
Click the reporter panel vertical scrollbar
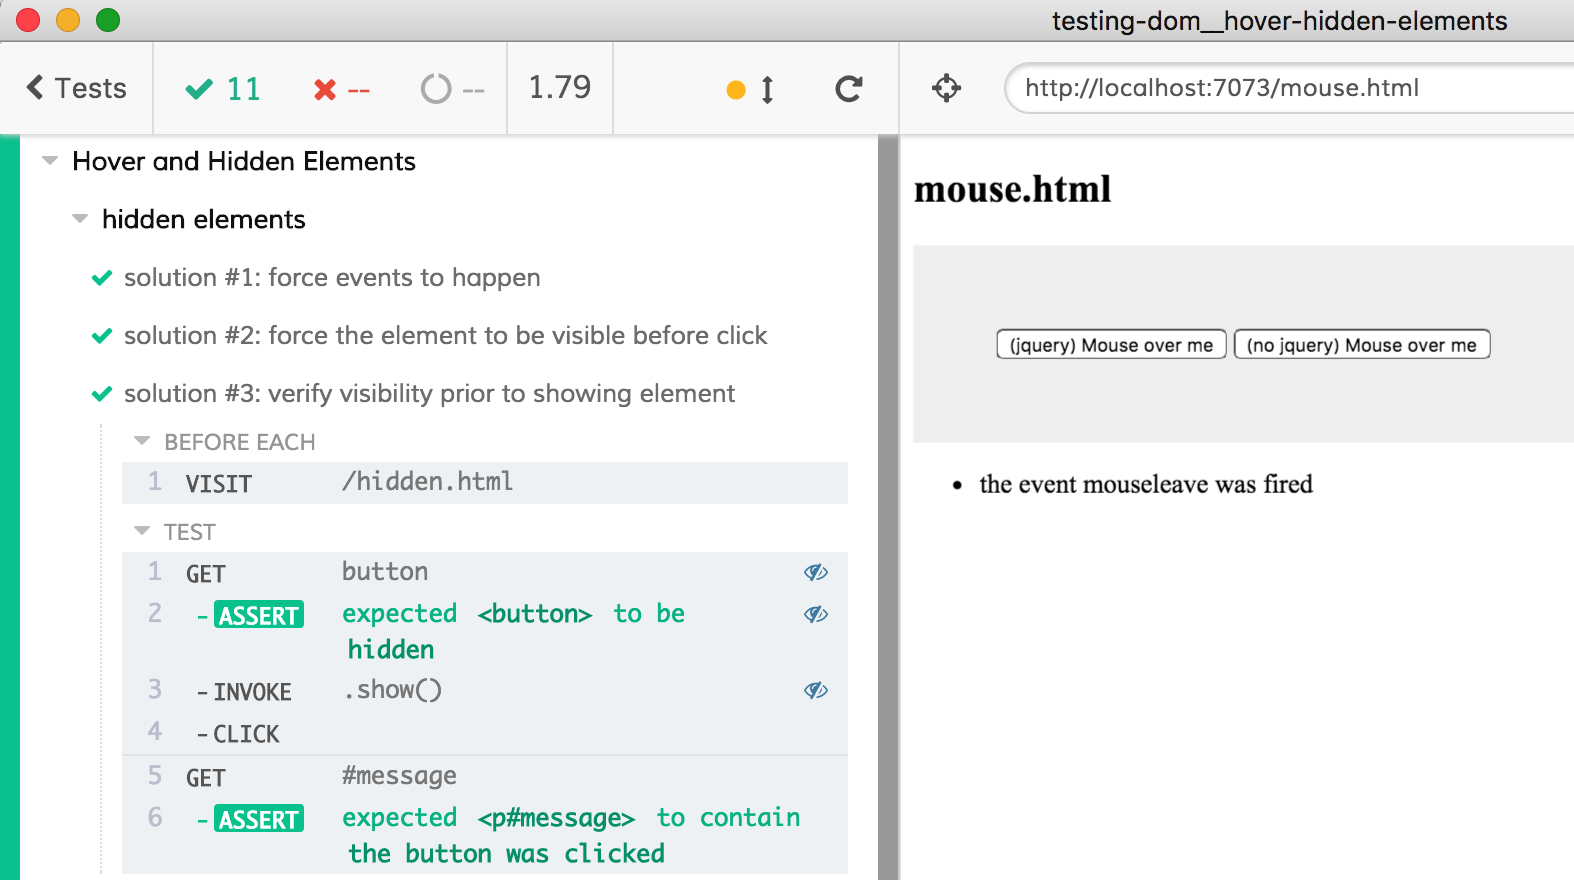coord(887,507)
